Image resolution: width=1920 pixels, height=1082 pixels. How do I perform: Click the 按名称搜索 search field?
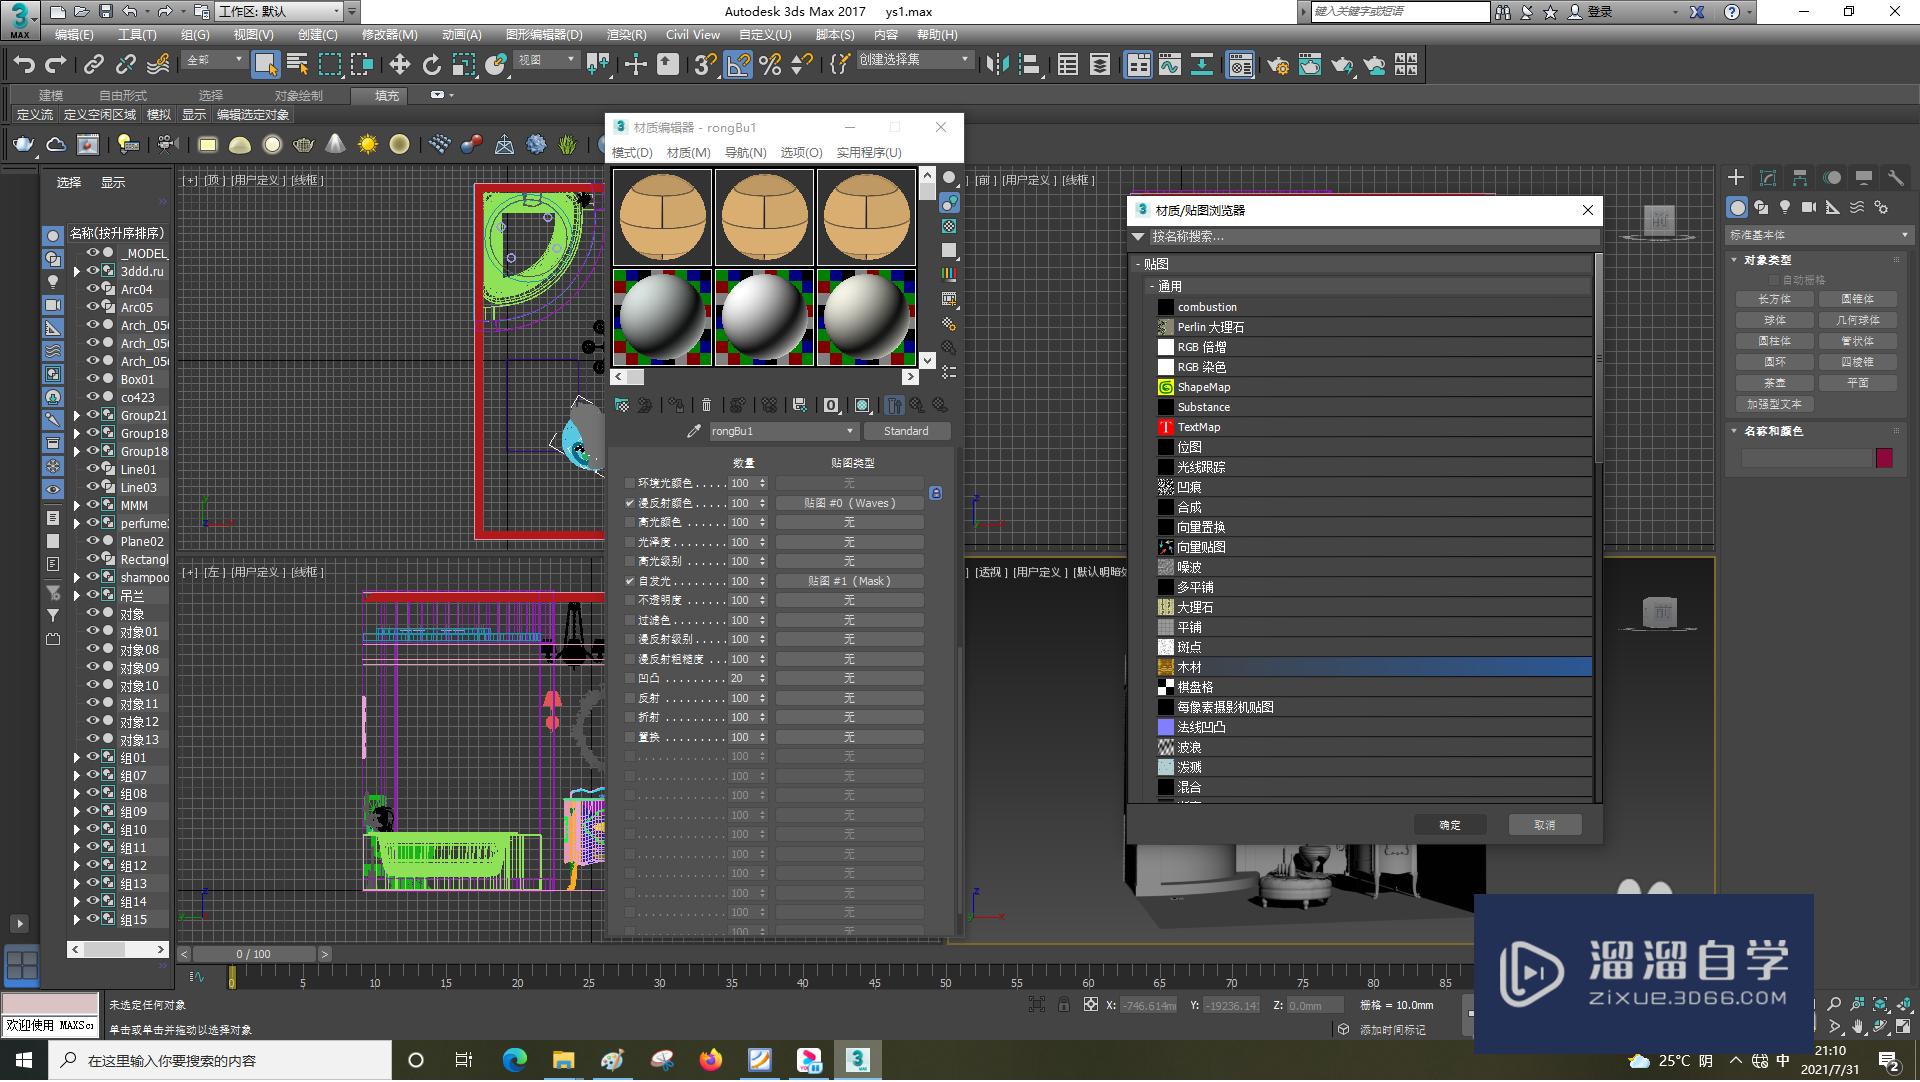pos(1373,237)
